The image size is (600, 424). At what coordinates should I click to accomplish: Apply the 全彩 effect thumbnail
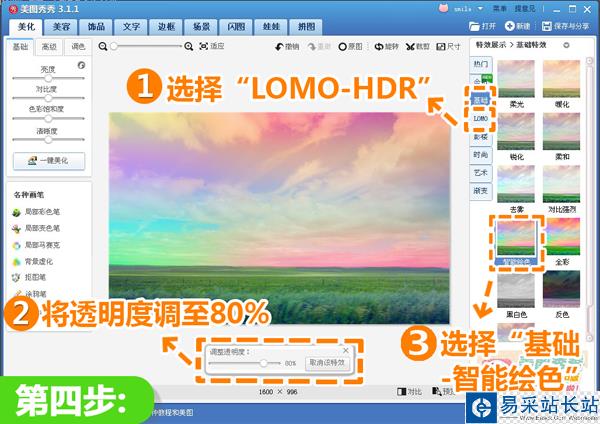click(x=563, y=236)
